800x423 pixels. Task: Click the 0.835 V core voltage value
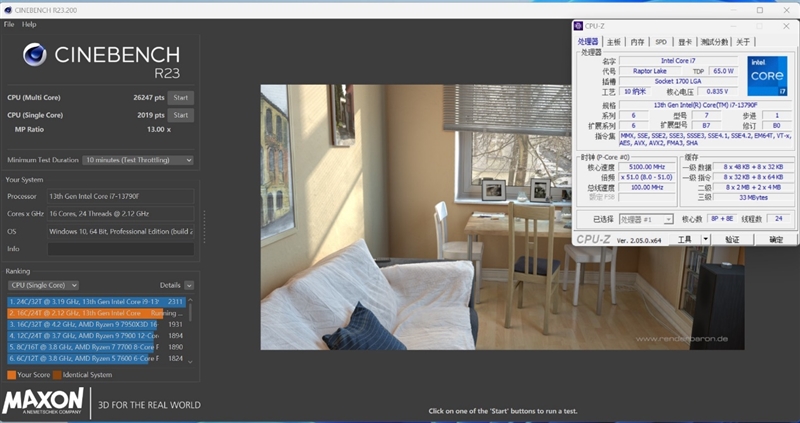pos(717,91)
